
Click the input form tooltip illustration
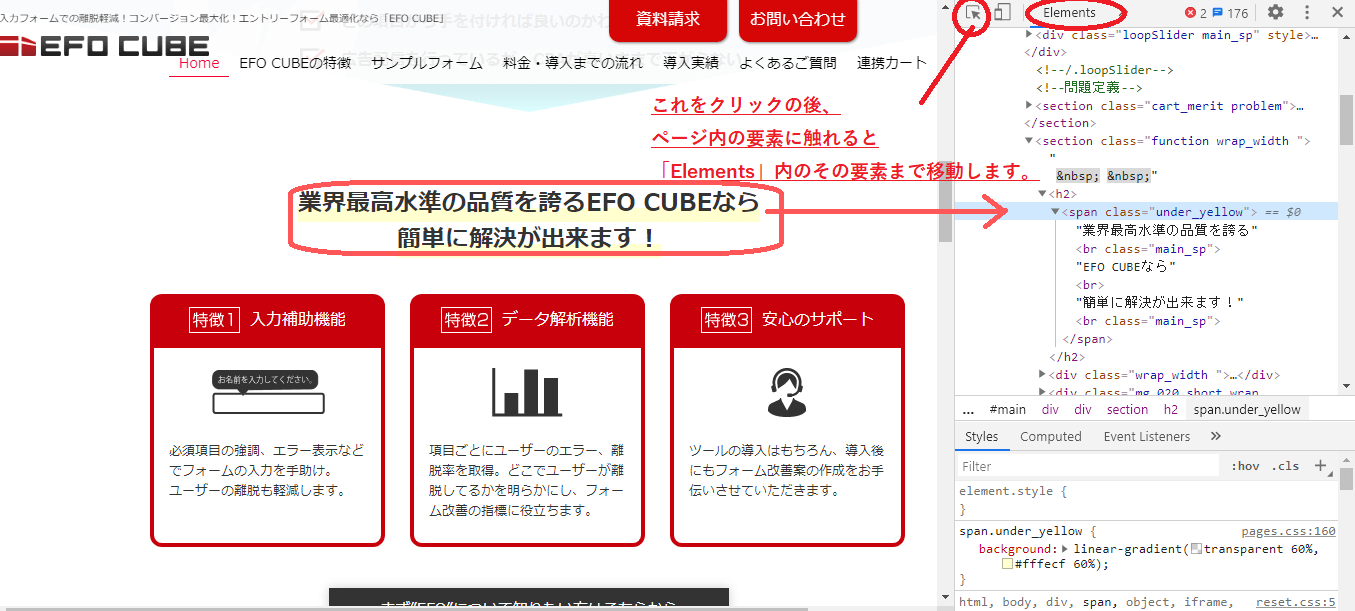(268, 392)
